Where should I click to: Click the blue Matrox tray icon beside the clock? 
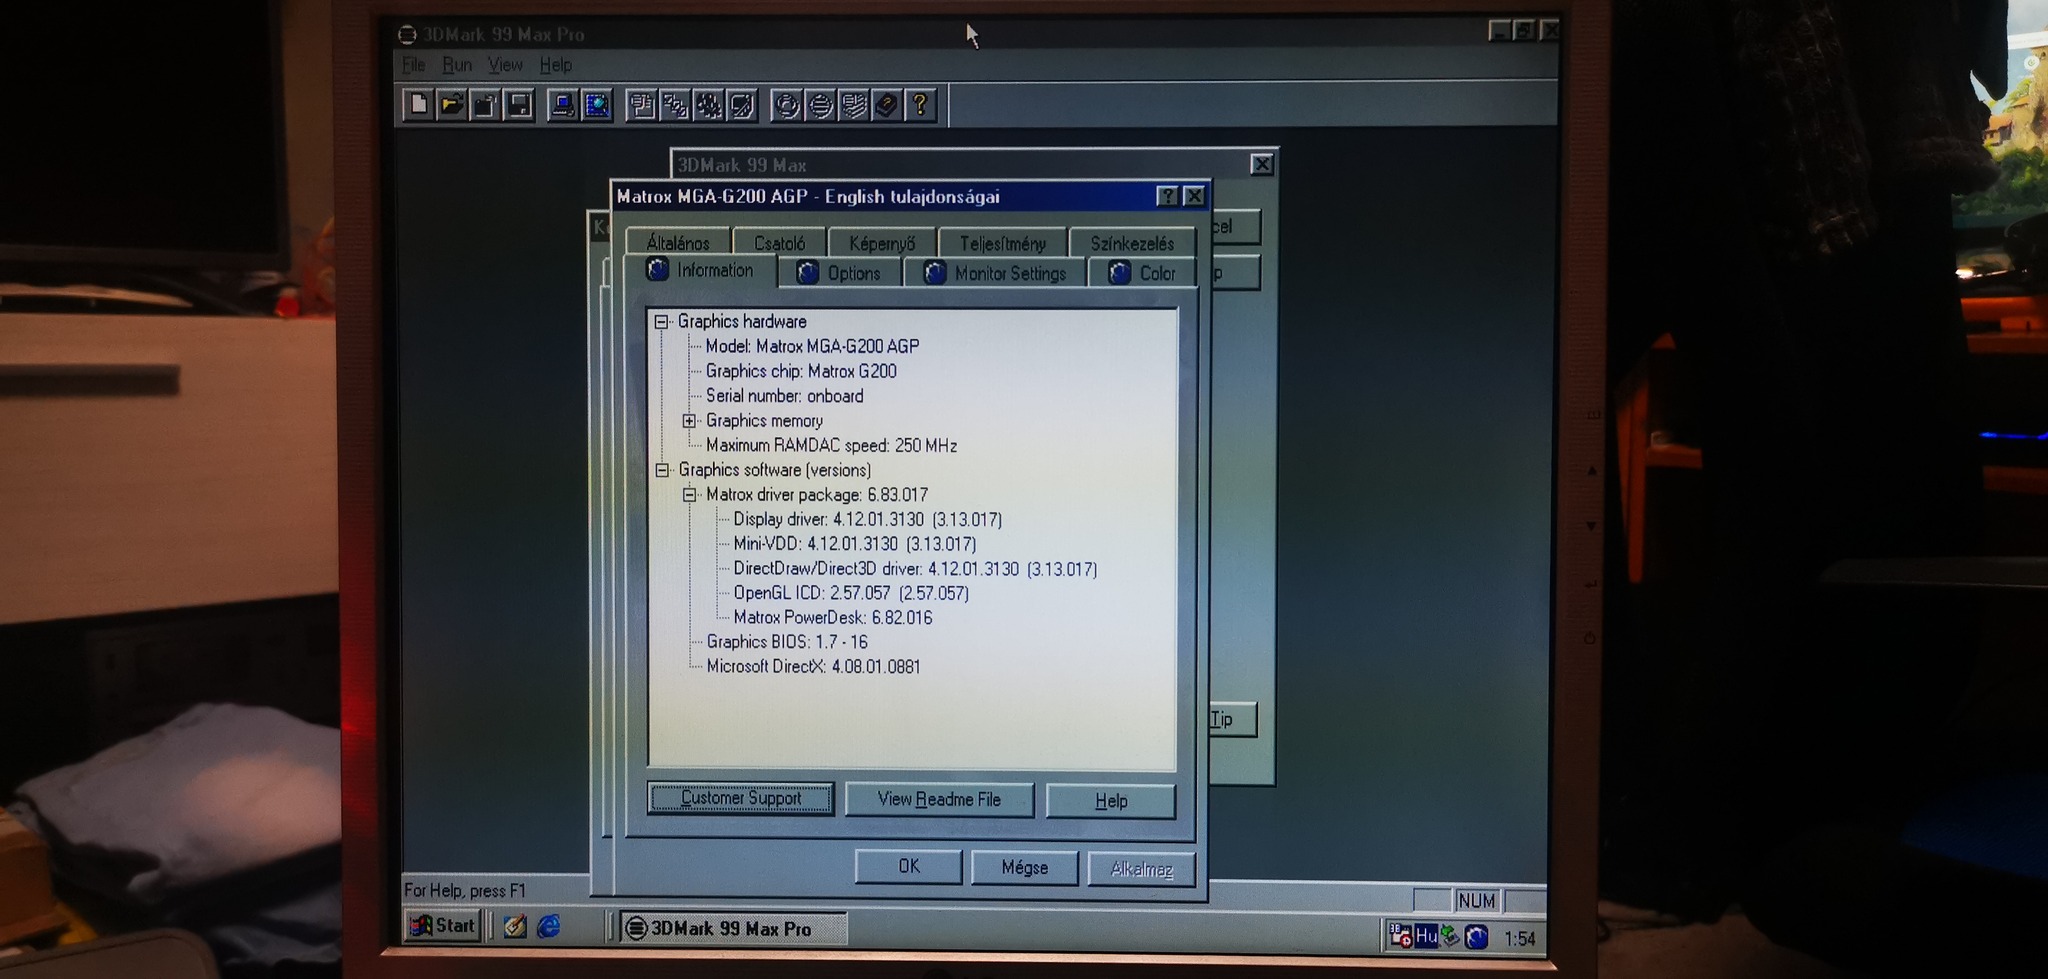coord(1476,937)
